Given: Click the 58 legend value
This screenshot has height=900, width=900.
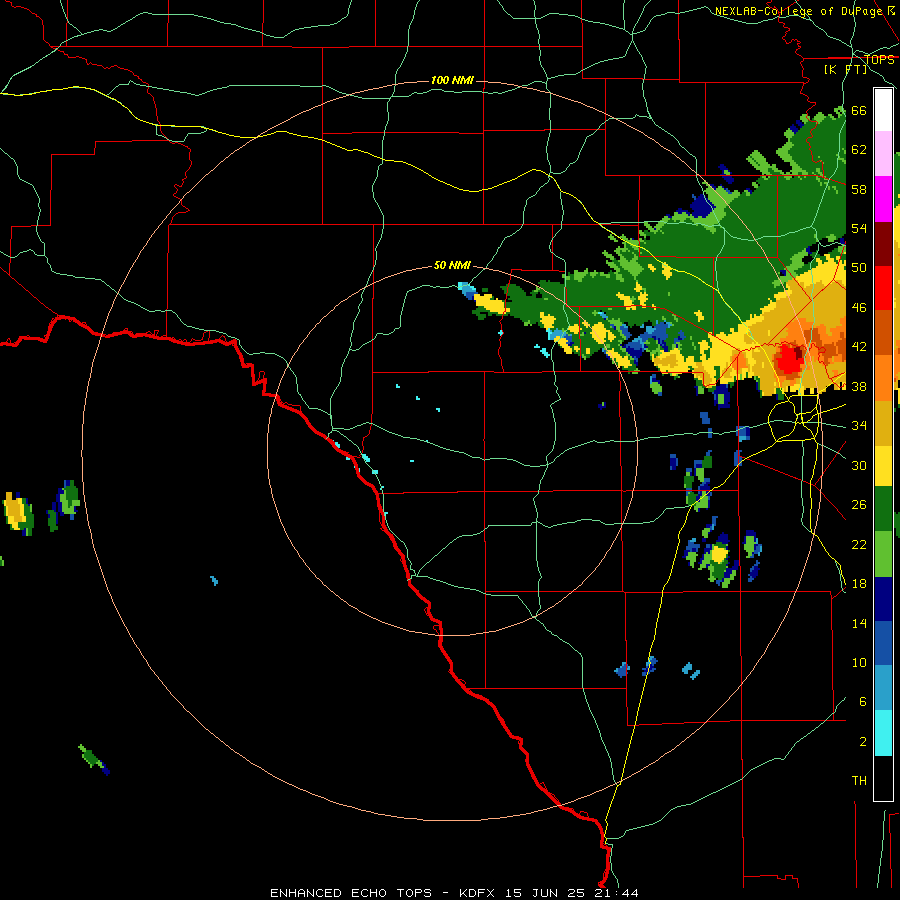Looking at the screenshot, I should 859,189.
